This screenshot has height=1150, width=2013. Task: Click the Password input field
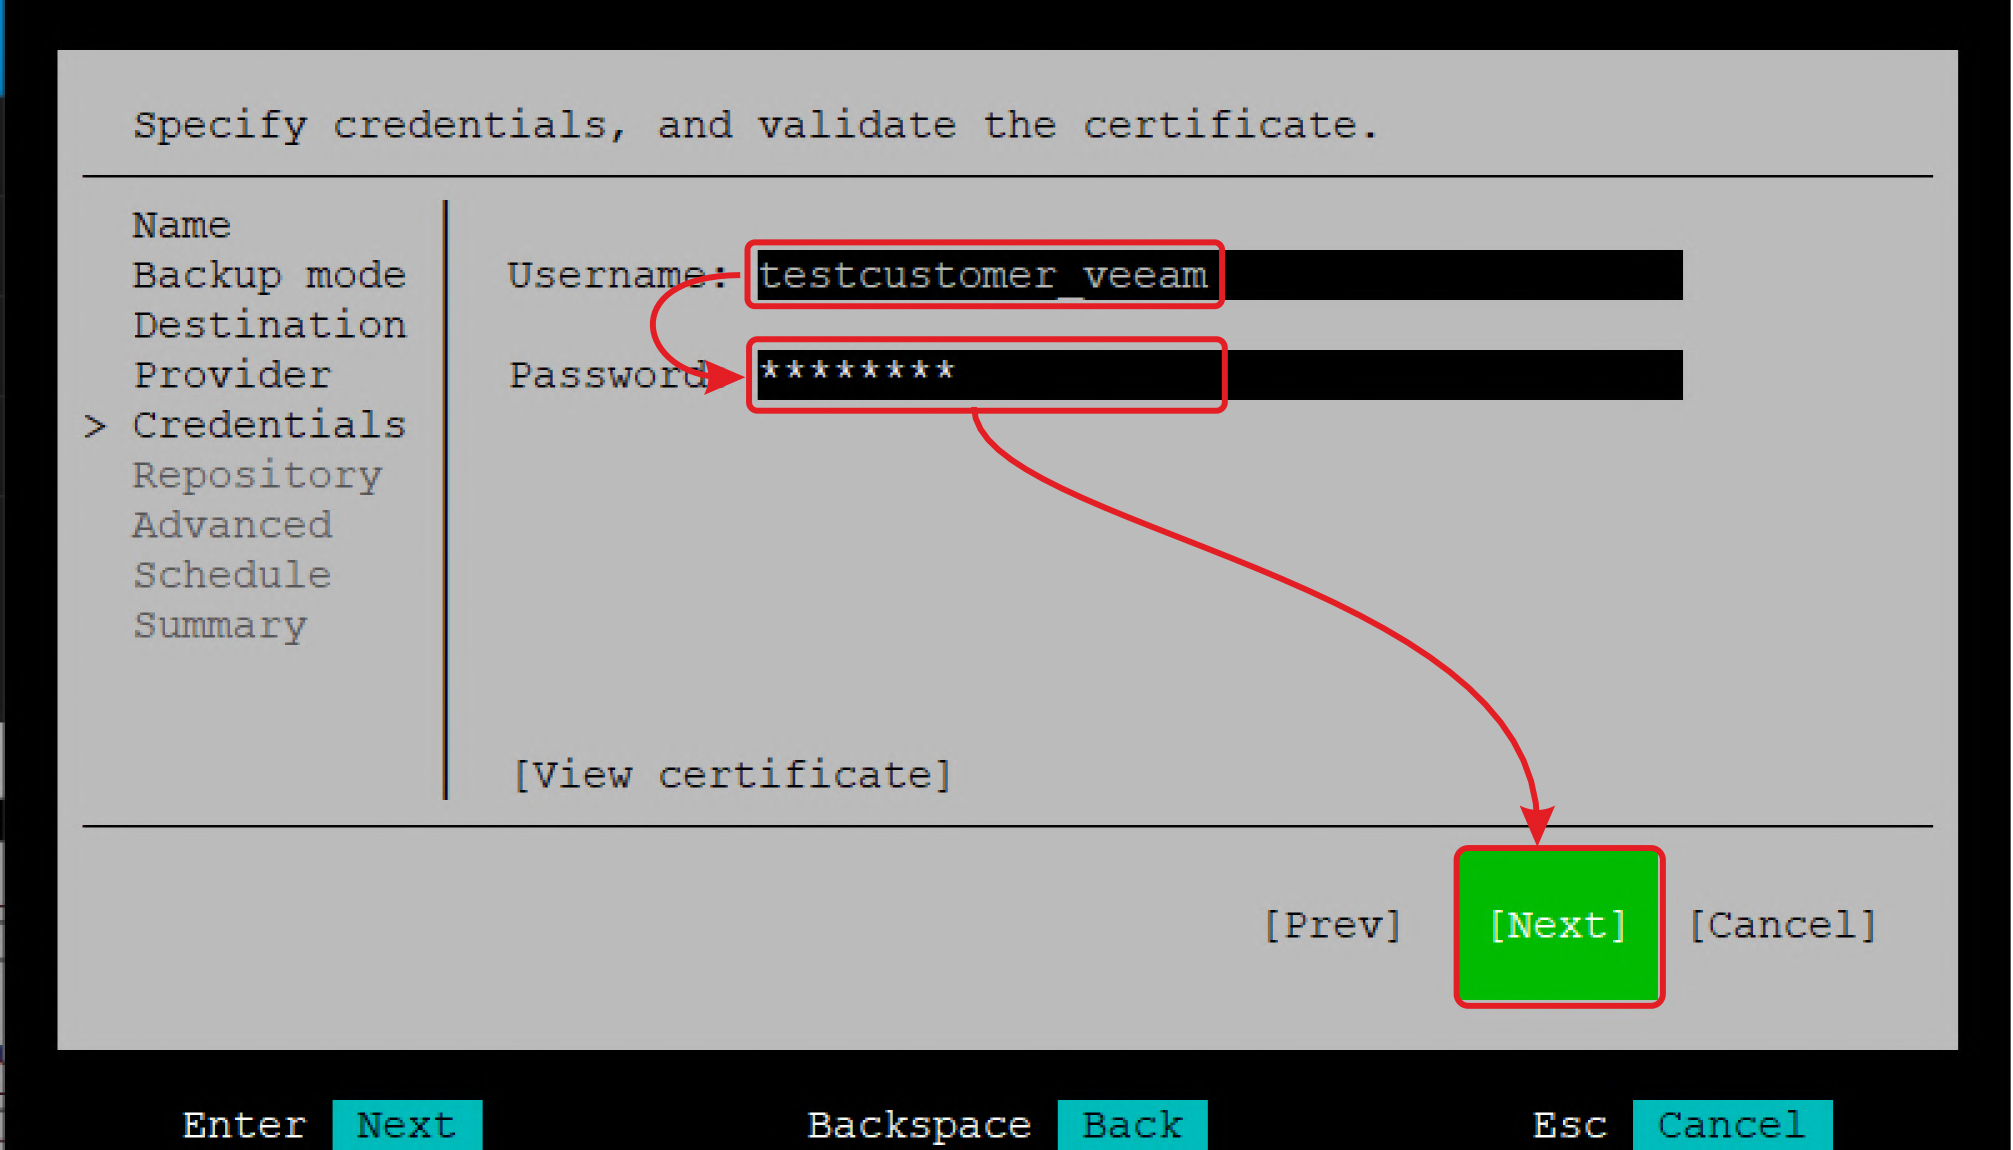[1218, 375]
